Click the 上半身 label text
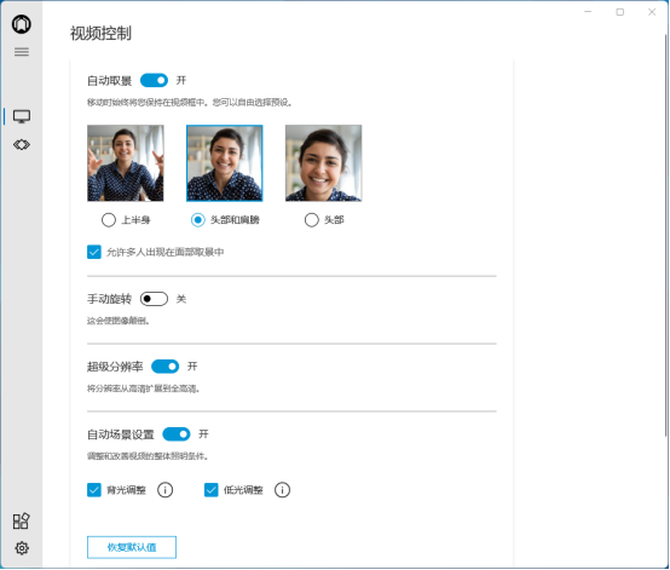This screenshot has width=670, height=570. [x=136, y=220]
